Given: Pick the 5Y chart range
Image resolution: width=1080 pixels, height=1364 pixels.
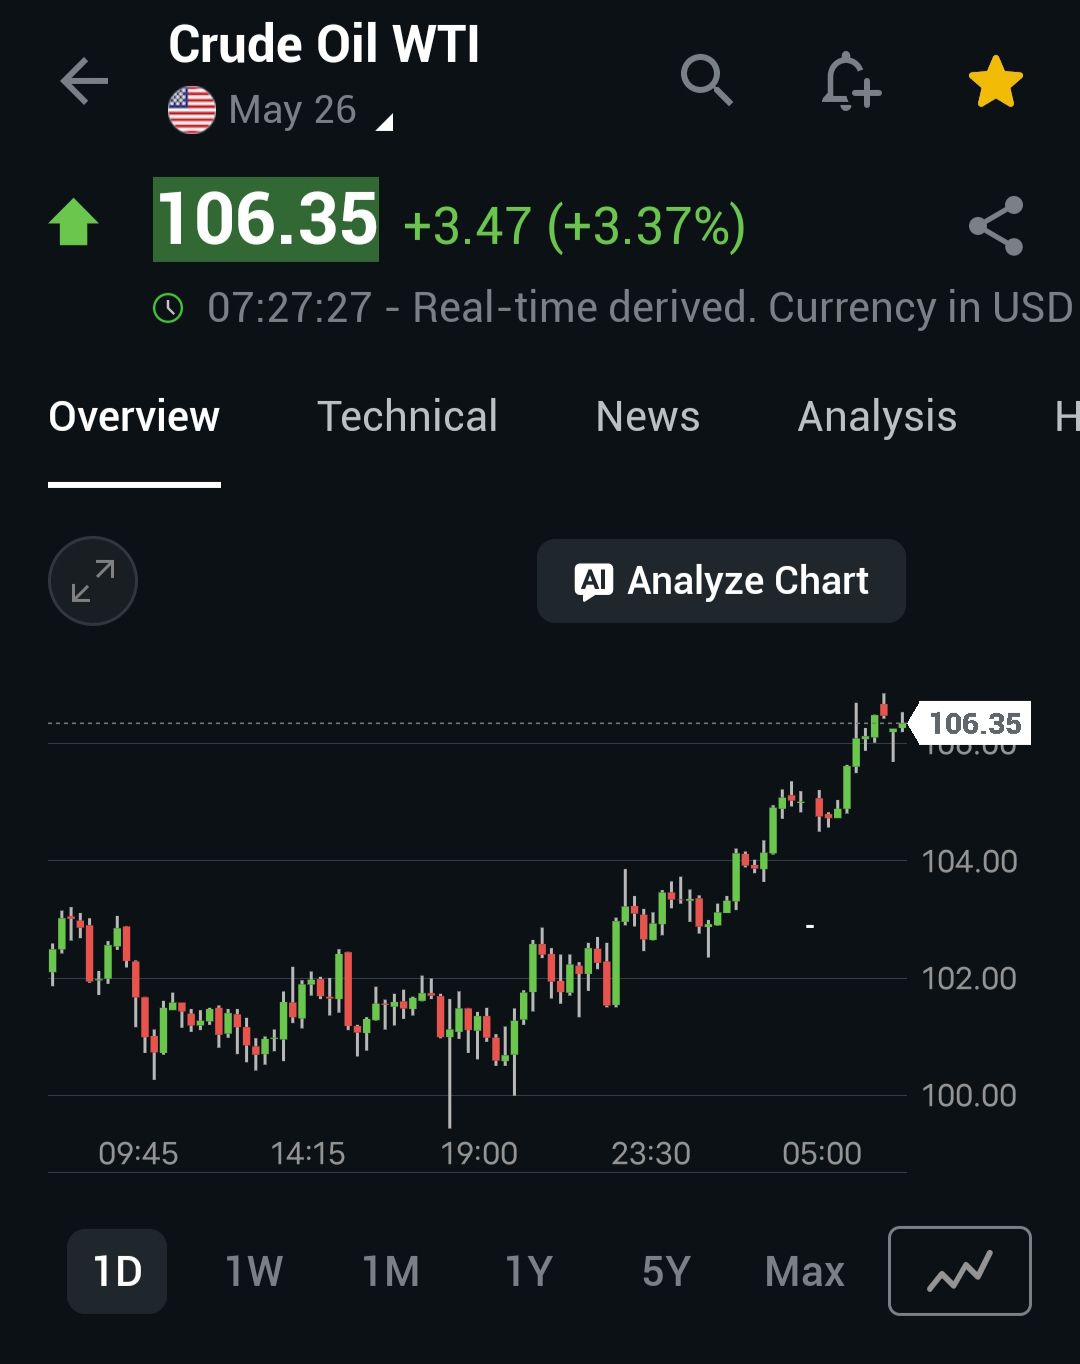Looking at the screenshot, I should click(666, 1271).
